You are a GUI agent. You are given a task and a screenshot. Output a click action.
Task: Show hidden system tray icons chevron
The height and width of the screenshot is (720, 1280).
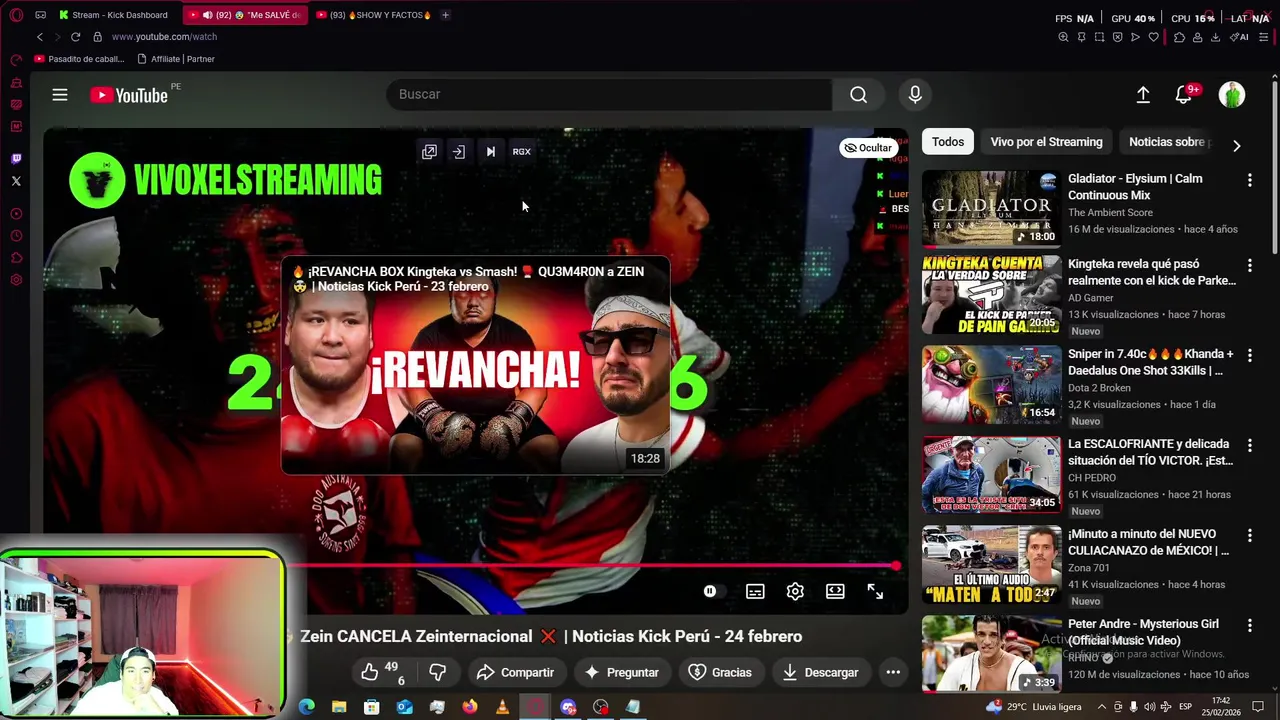1102,707
